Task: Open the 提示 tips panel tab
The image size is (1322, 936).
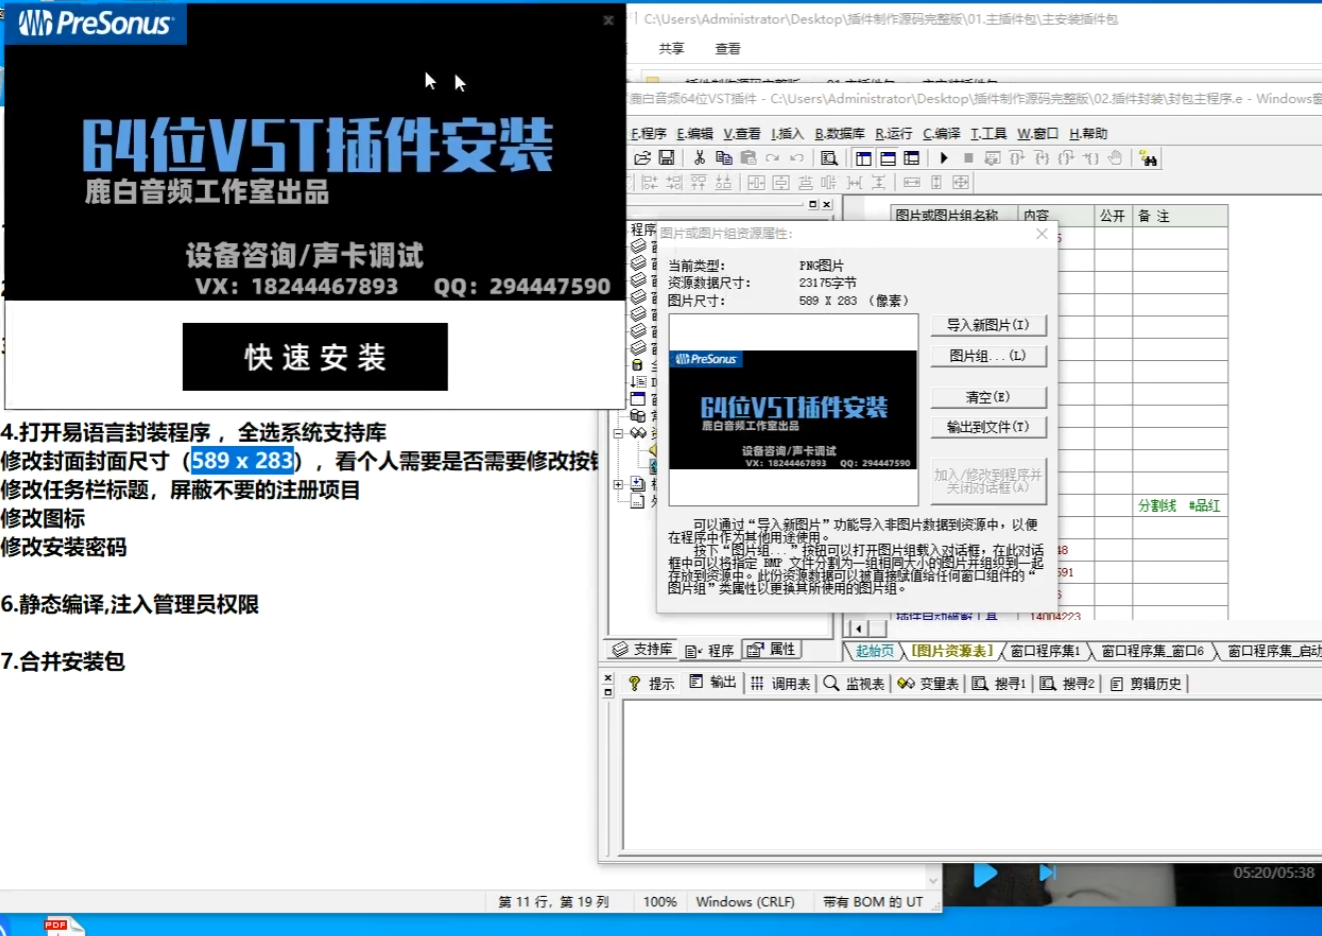Action: 651,684
